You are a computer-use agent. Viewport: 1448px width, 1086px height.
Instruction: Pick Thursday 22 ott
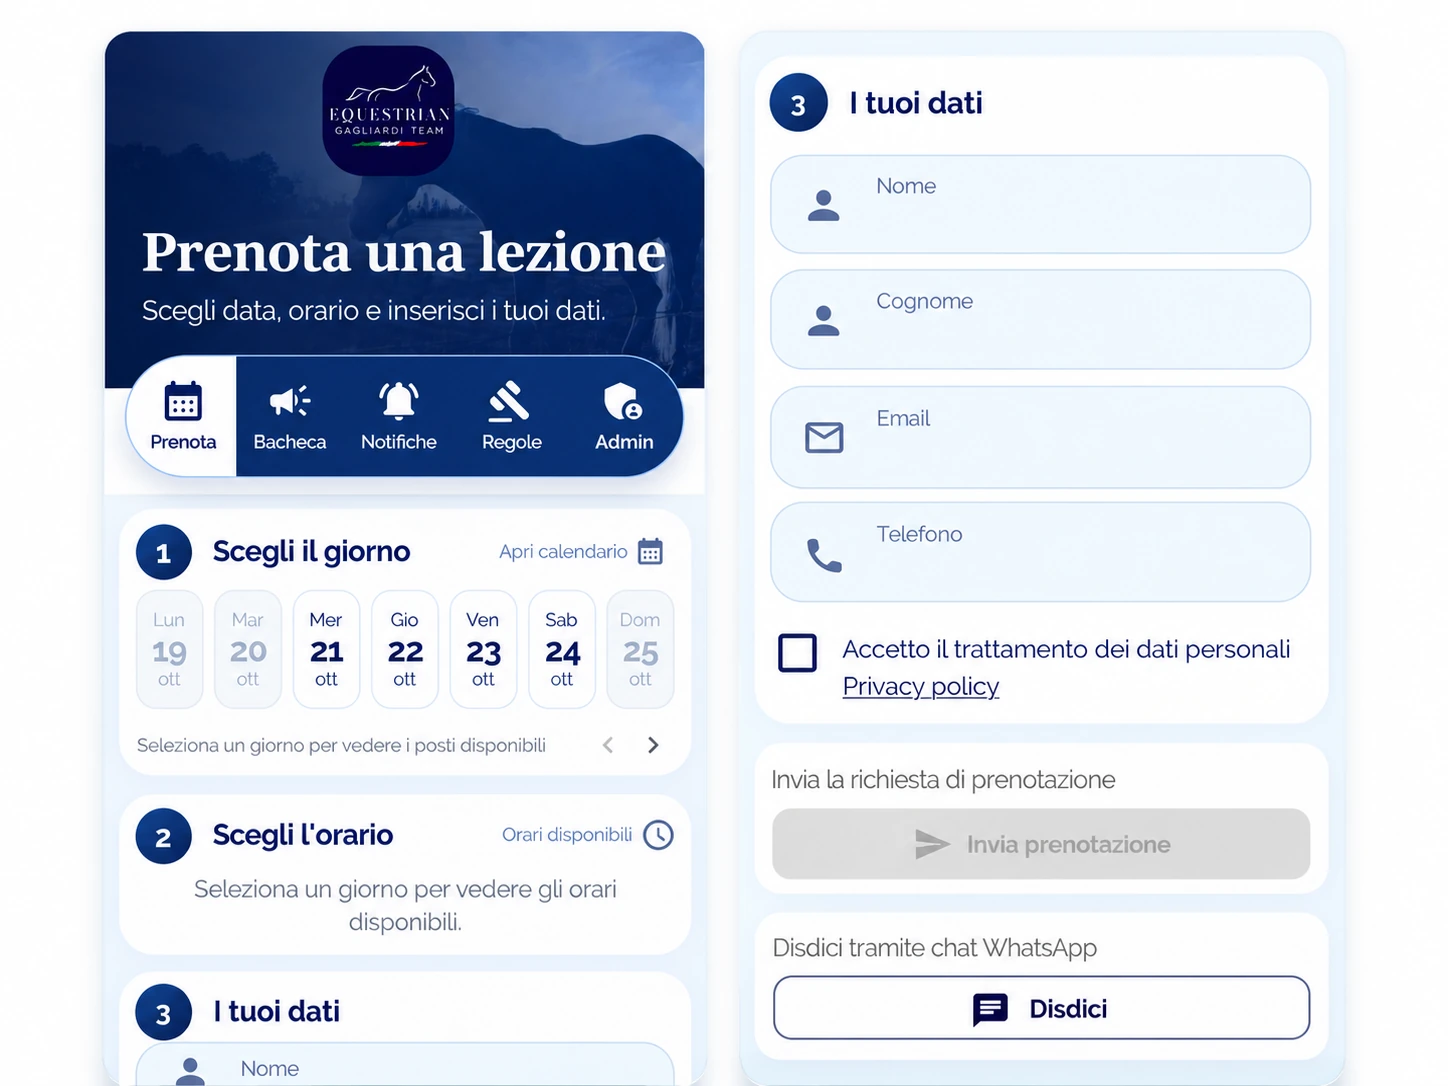[x=405, y=649]
